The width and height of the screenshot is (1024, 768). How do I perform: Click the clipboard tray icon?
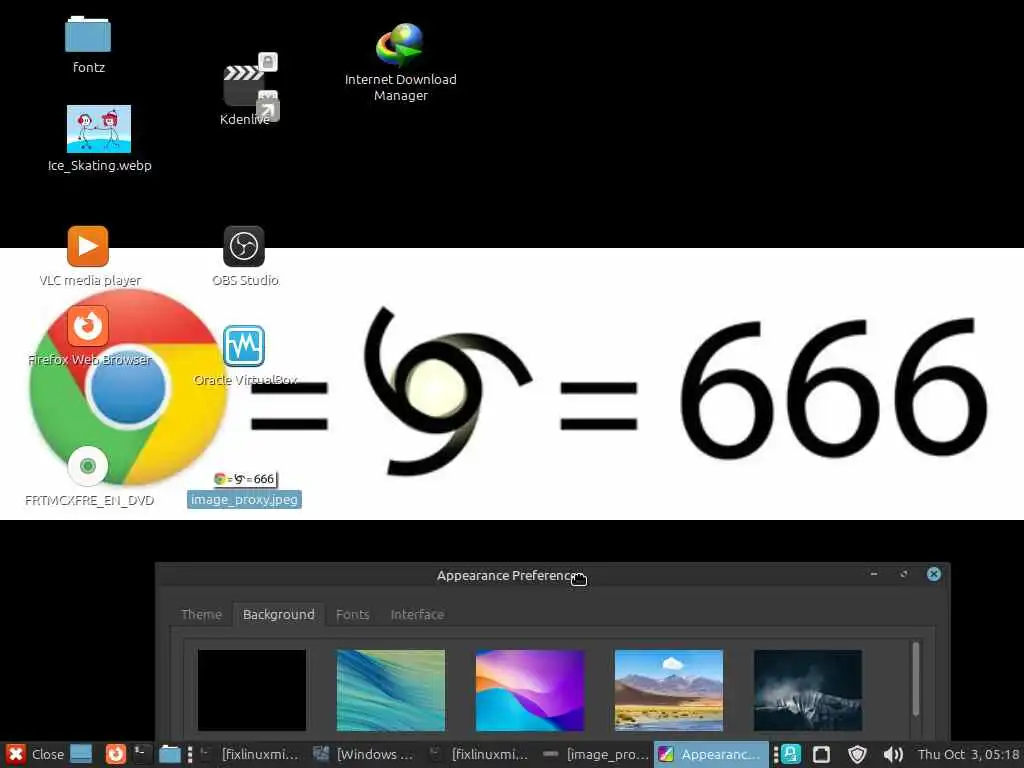[x=822, y=754]
